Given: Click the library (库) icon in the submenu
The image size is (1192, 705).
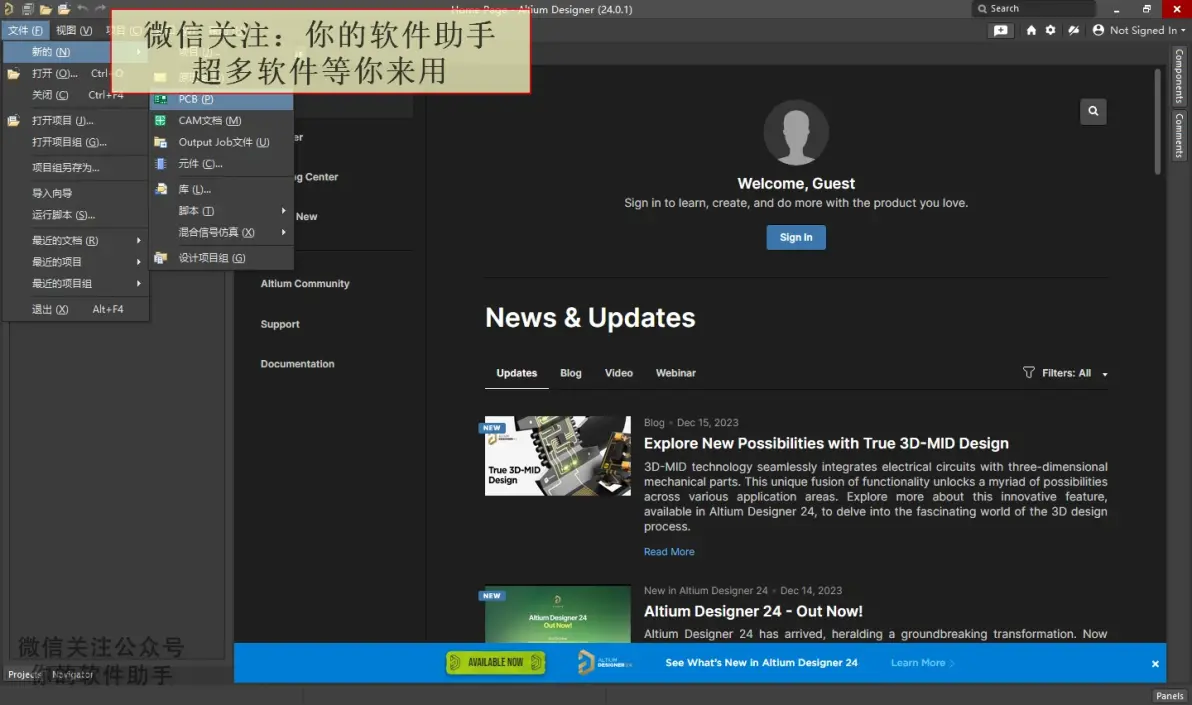Looking at the screenshot, I should (160, 189).
